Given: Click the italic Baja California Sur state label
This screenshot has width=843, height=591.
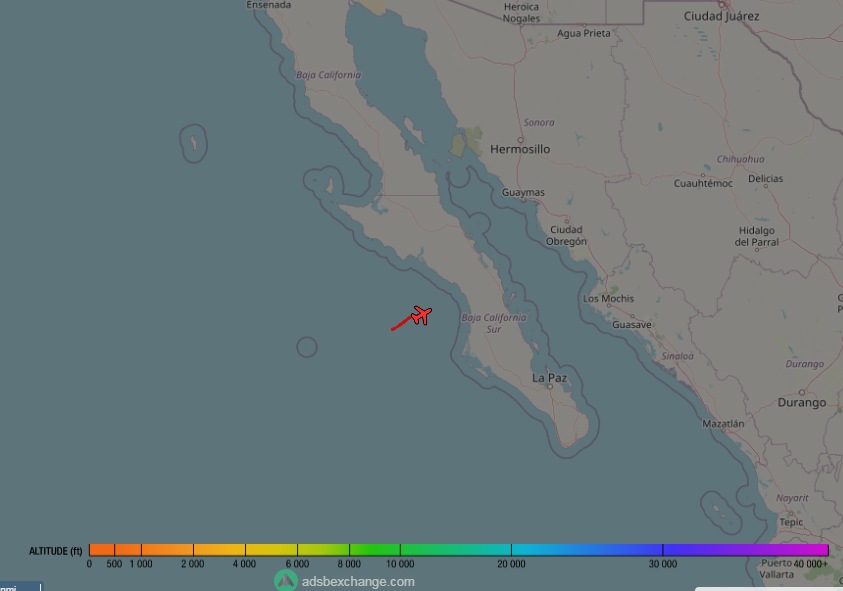Looking at the screenshot, I should (x=494, y=323).
